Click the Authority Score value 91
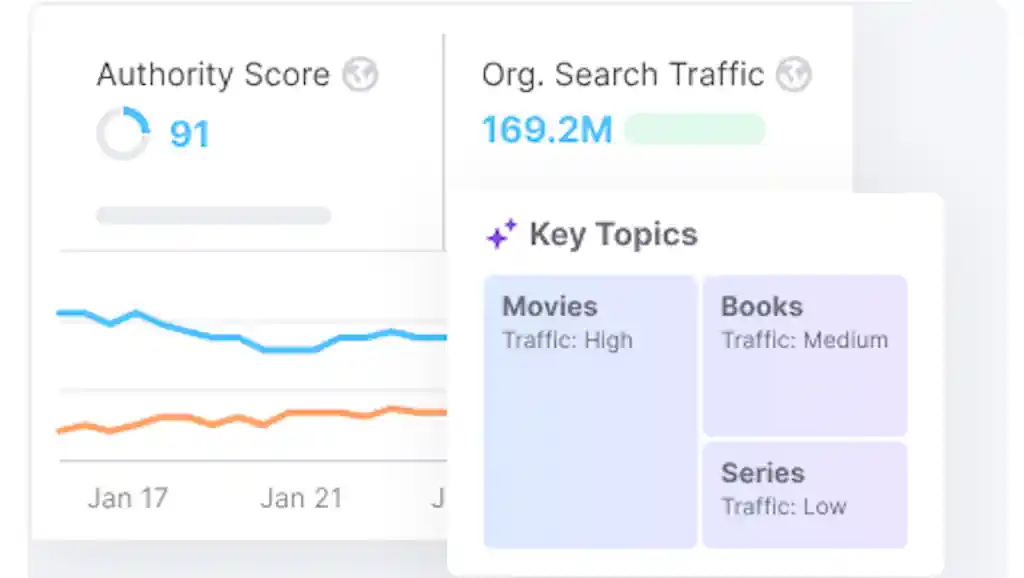This screenshot has height=578, width=1024. pos(189,135)
